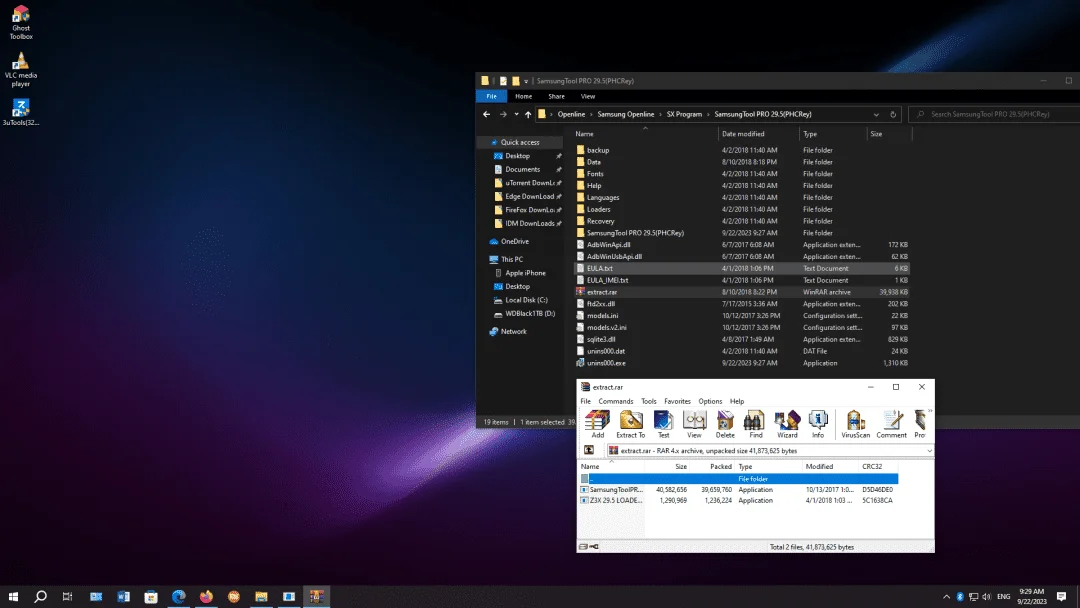The width and height of the screenshot is (1080, 608).
Task: Click the Search SamsungTool PRO search box
Action: (x=994, y=114)
